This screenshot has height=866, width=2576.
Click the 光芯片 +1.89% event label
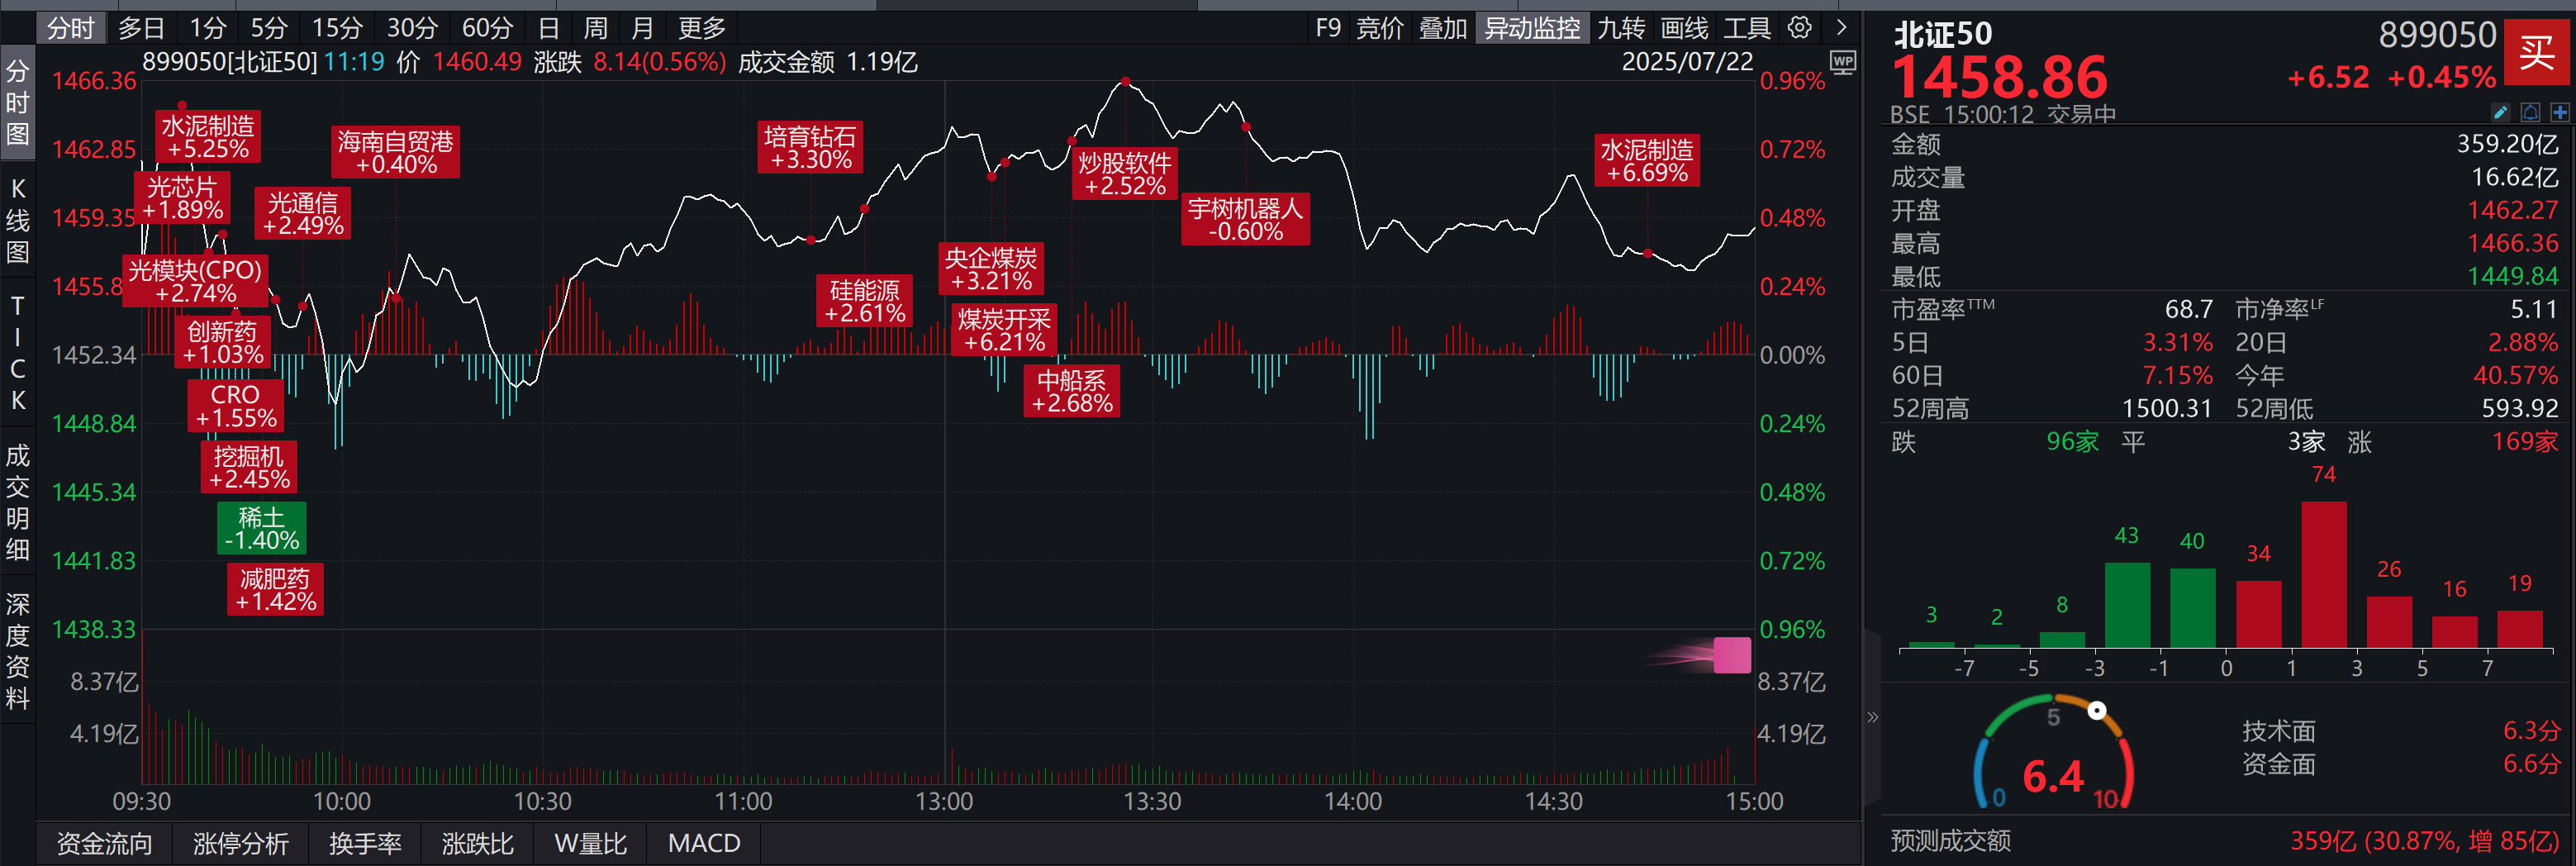point(182,198)
